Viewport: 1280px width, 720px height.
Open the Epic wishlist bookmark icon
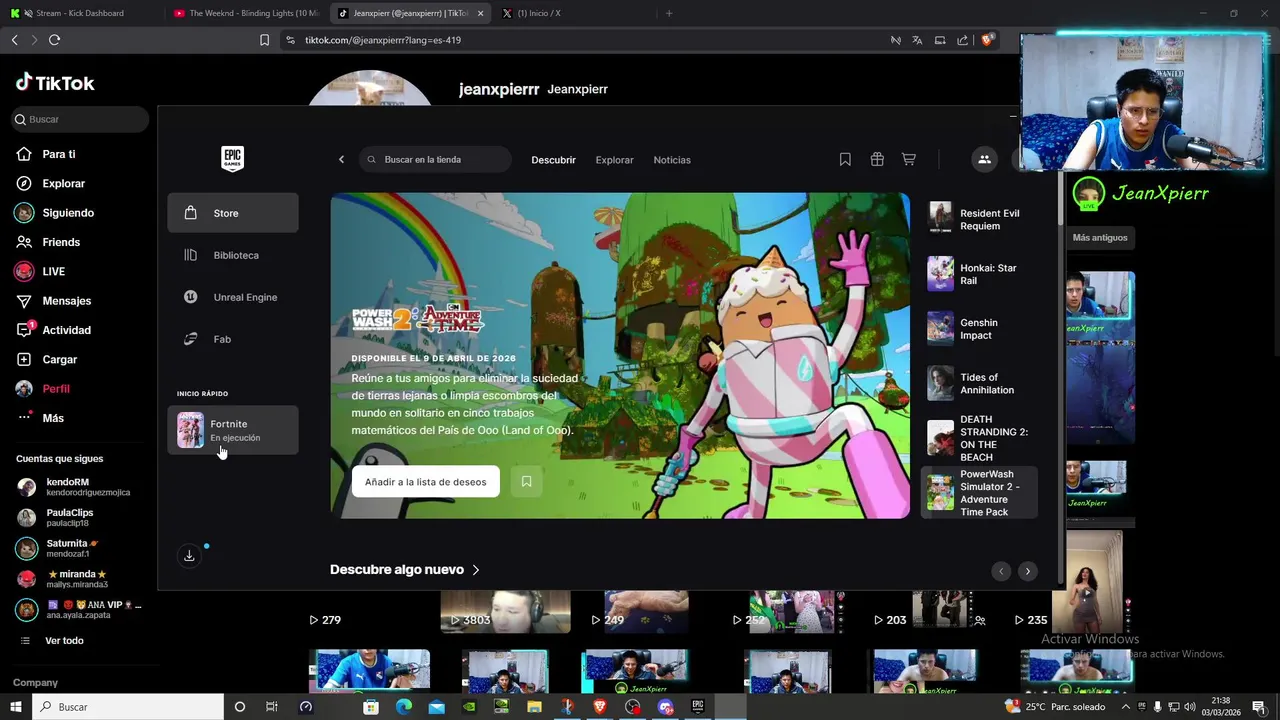[x=845, y=159]
